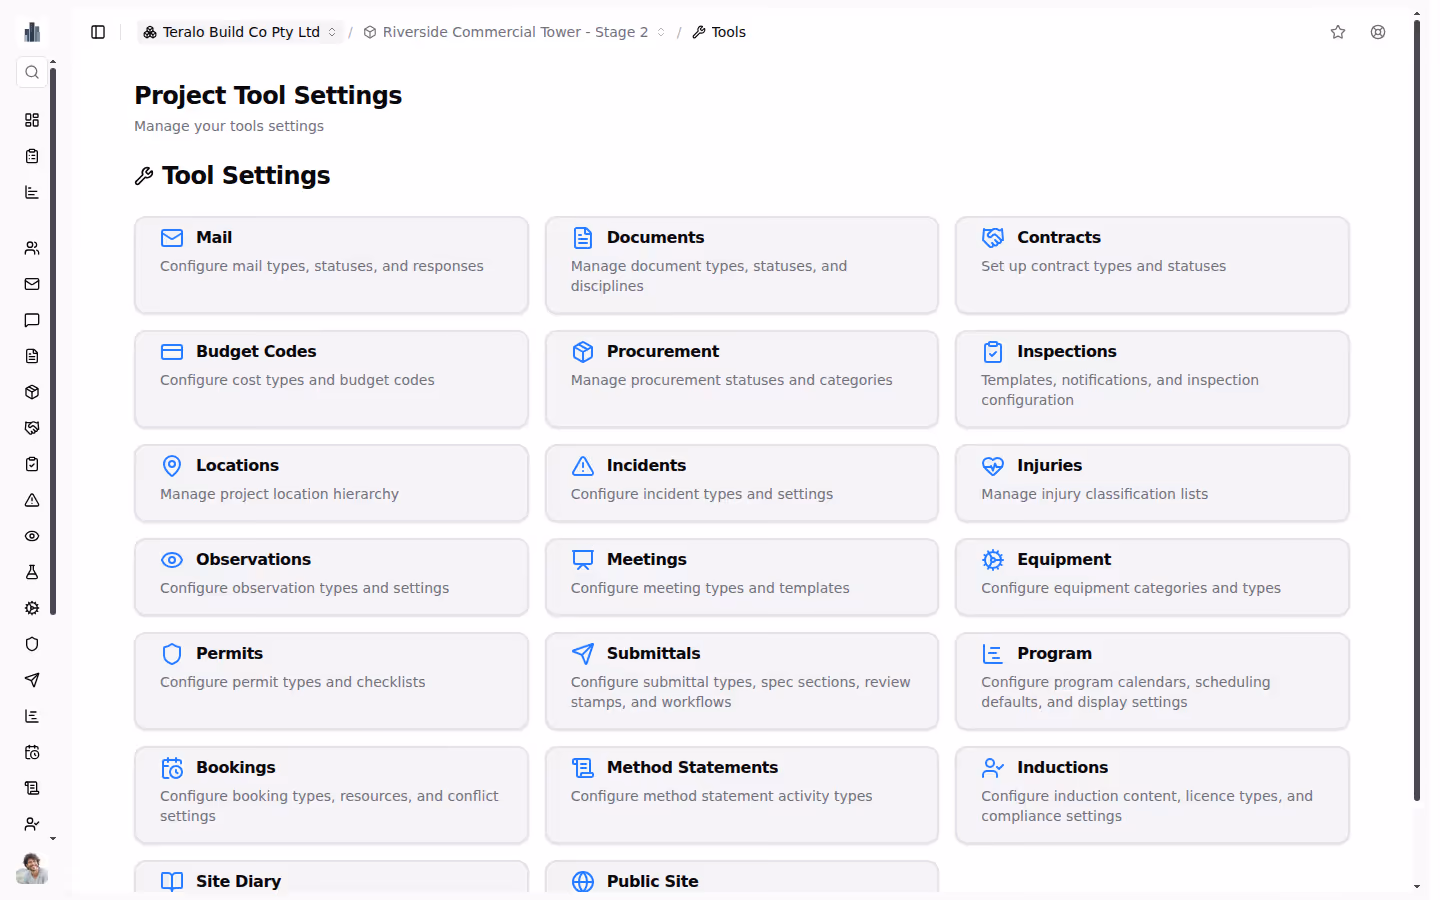Click the sidebar package box icon

pos(32,392)
